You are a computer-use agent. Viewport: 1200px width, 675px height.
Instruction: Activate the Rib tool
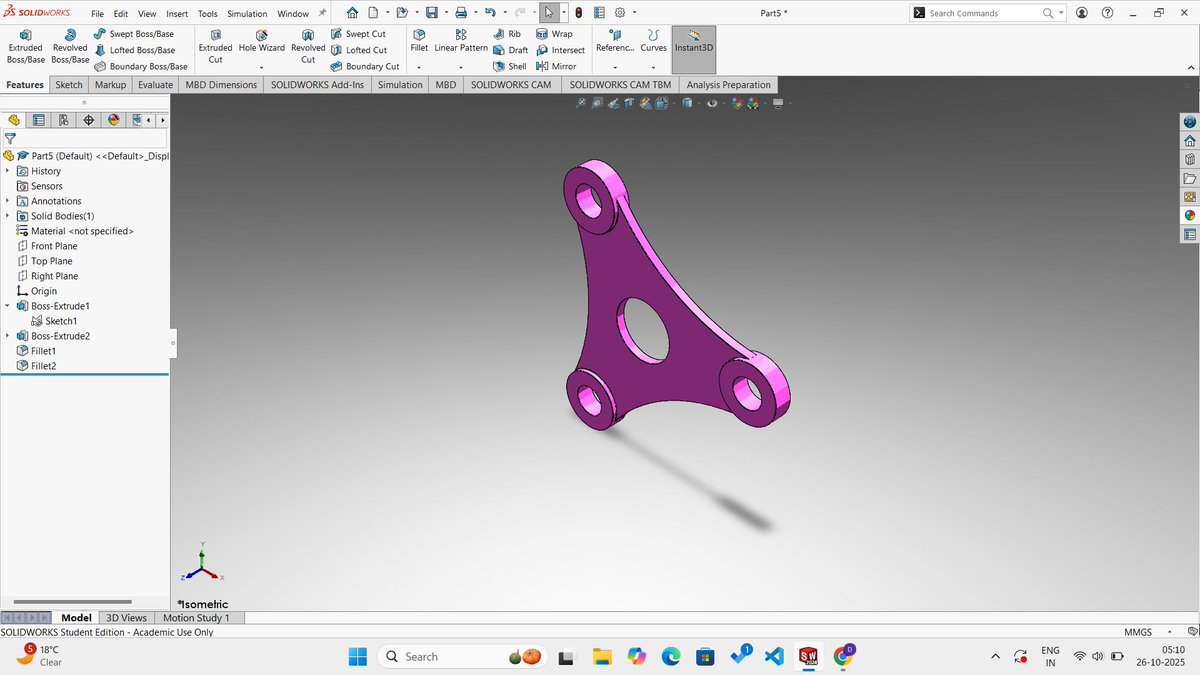point(507,34)
